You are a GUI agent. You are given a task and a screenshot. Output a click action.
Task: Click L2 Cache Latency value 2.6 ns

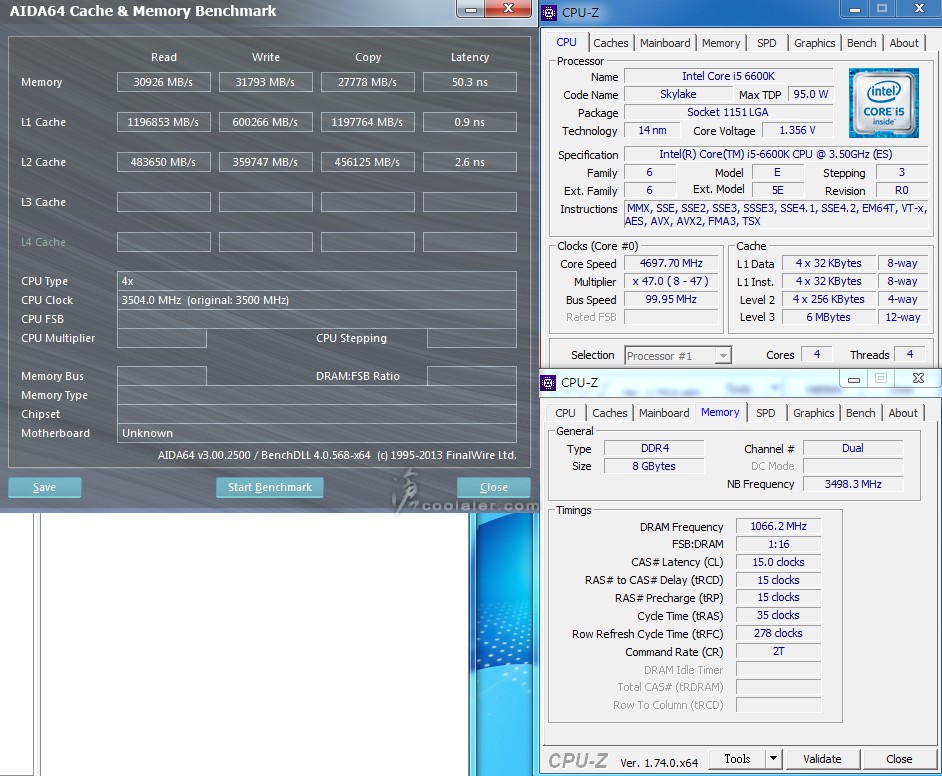[470, 162]
